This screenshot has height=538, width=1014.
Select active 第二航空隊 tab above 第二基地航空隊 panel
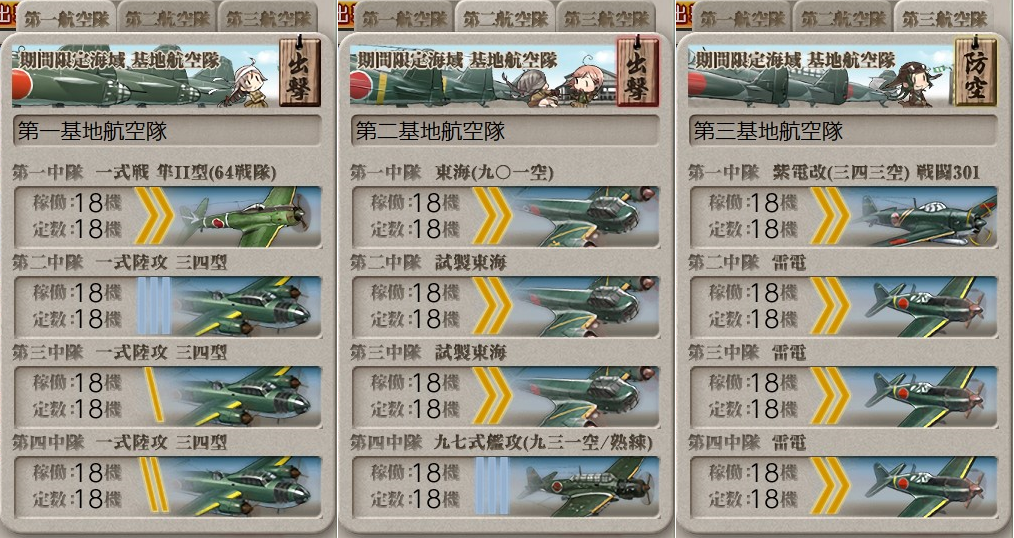[x=505, y=18]
